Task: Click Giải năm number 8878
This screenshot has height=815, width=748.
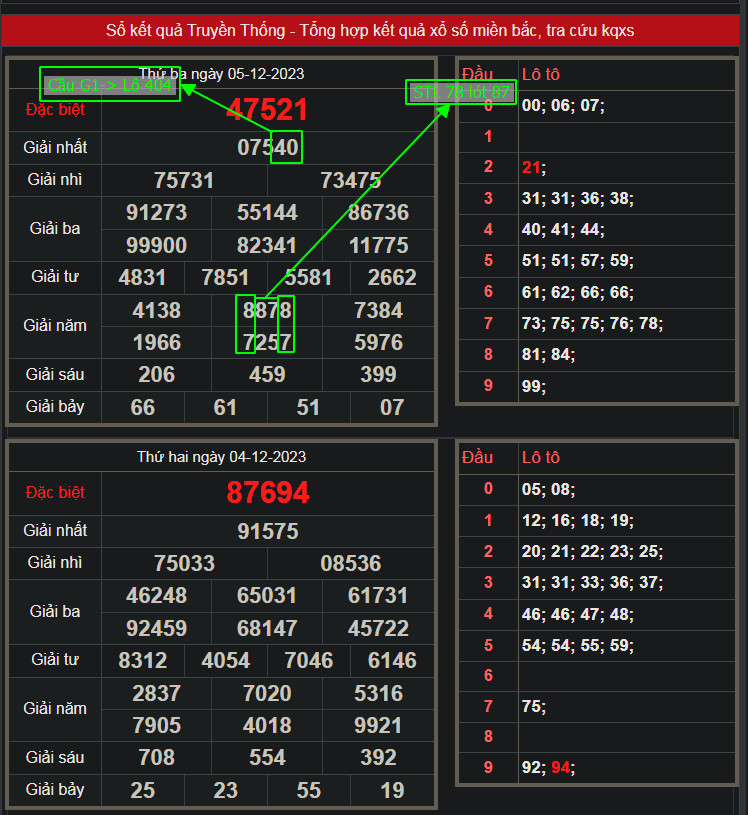Action: [x=267, y=311]
